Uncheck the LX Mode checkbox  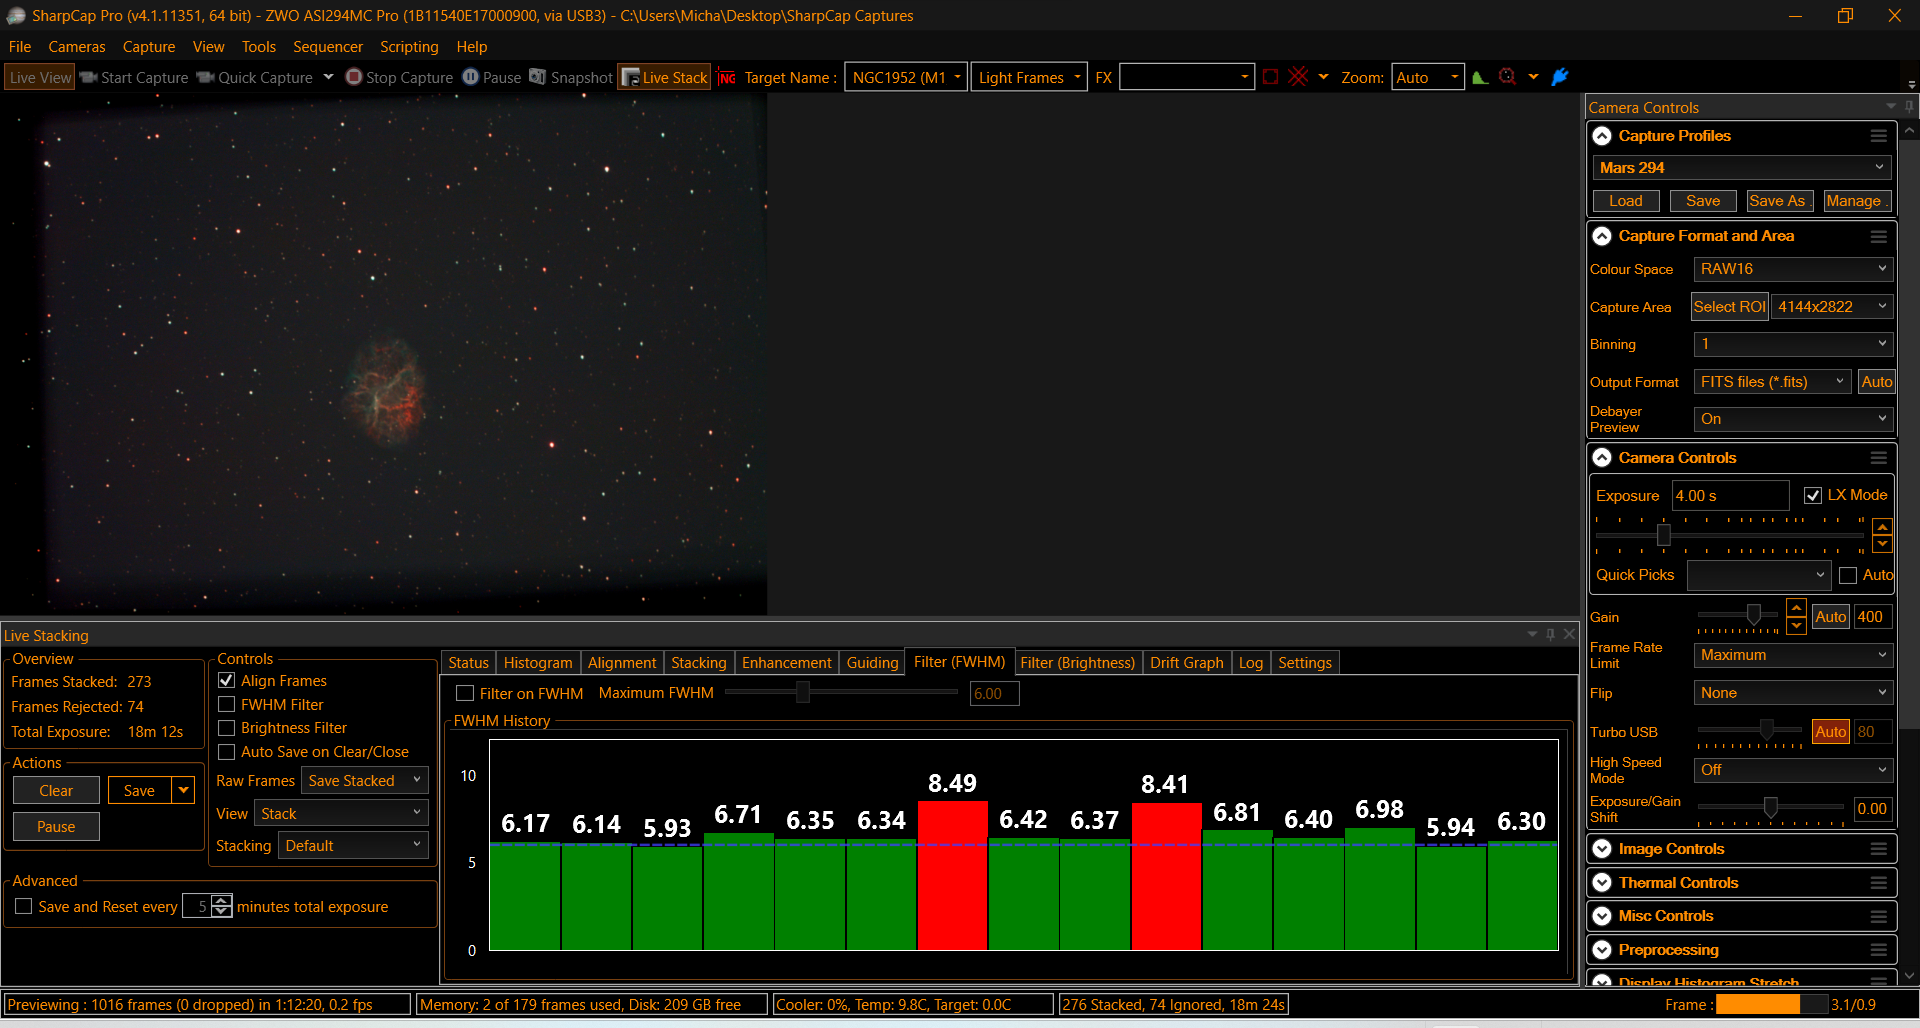tap(1813, 496)
